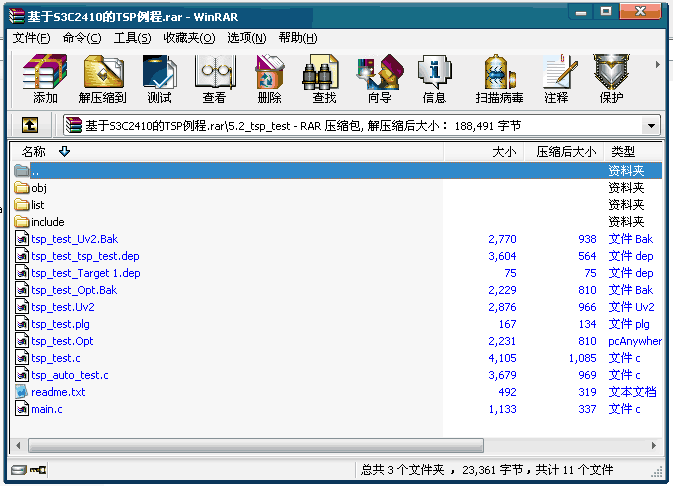673x486 pixels.
Task: Click the WinRAR title bar icon
Action: click(17, 16)
